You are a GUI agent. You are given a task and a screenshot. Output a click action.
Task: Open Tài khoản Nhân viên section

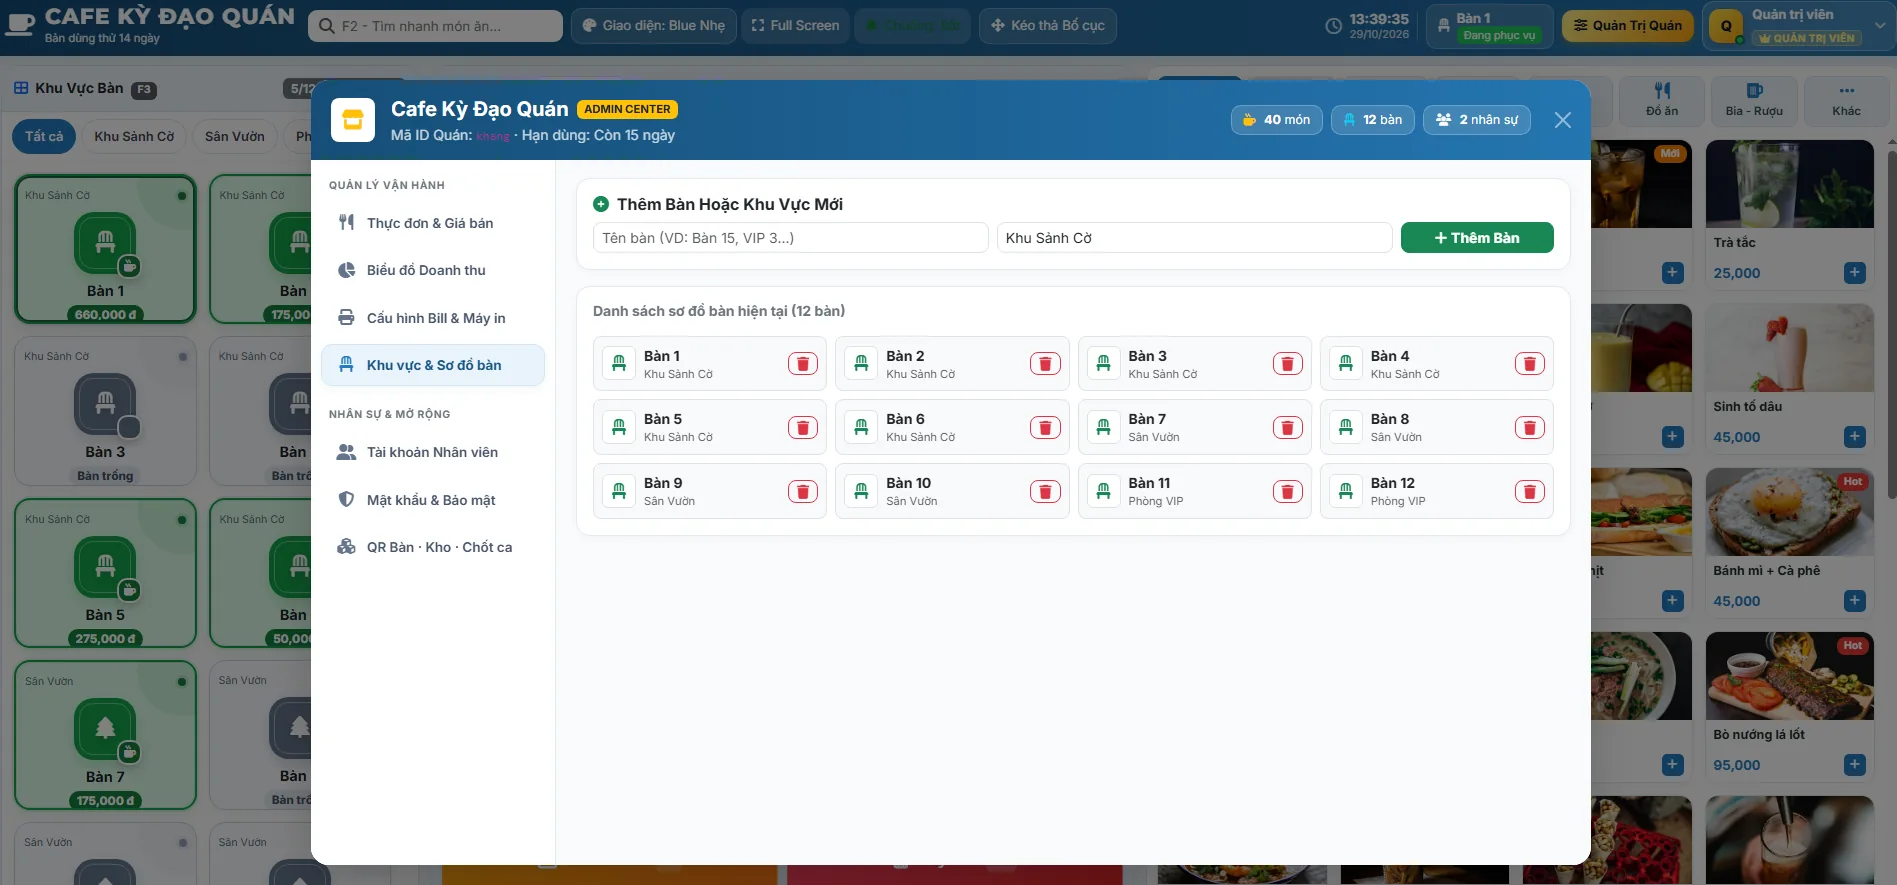[x=432, y=452]
